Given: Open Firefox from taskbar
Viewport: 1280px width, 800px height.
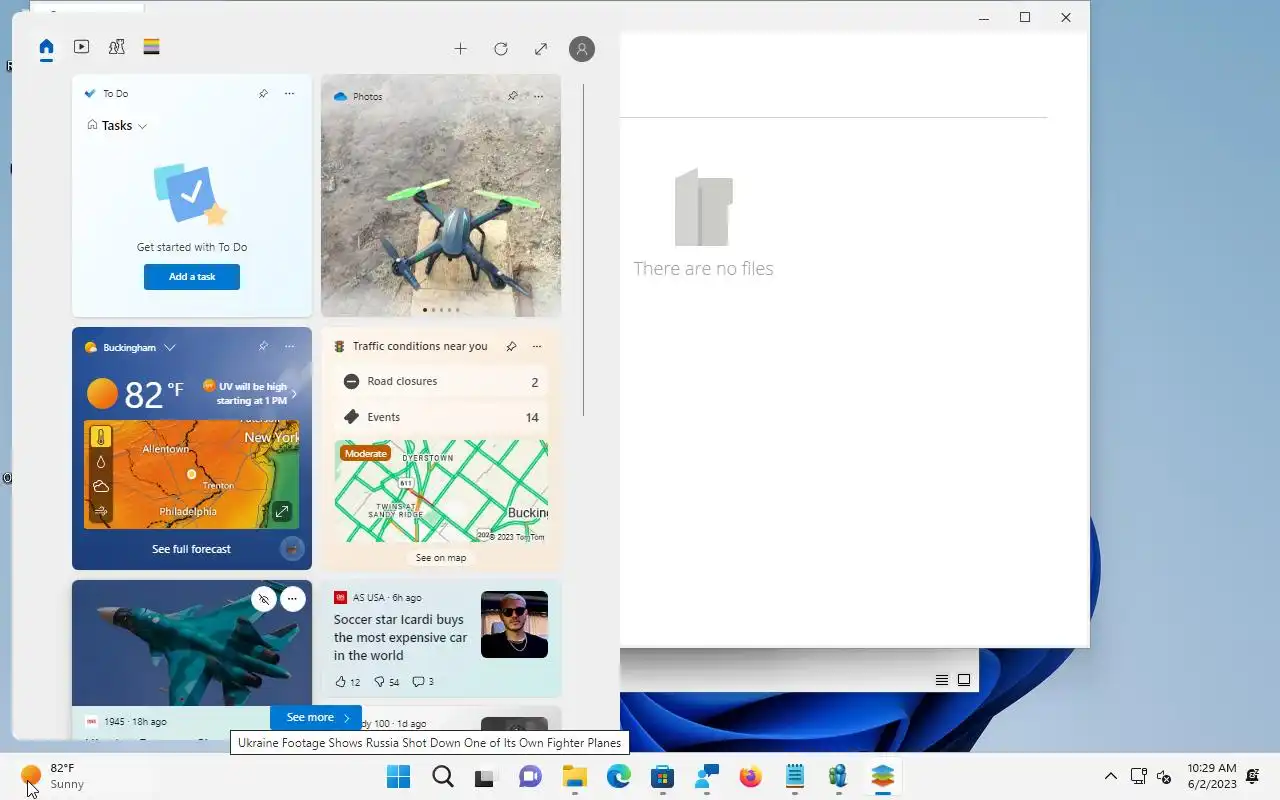Looking at the screenshot, I should tap(750, 777).
